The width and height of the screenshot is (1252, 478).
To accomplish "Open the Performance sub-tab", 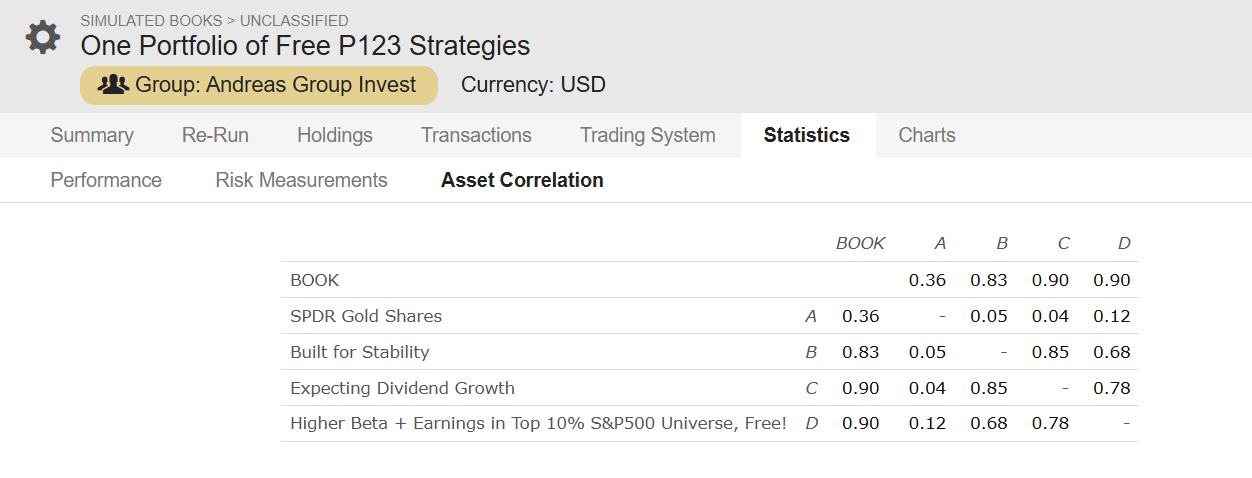I will click(x=106, y=180).
